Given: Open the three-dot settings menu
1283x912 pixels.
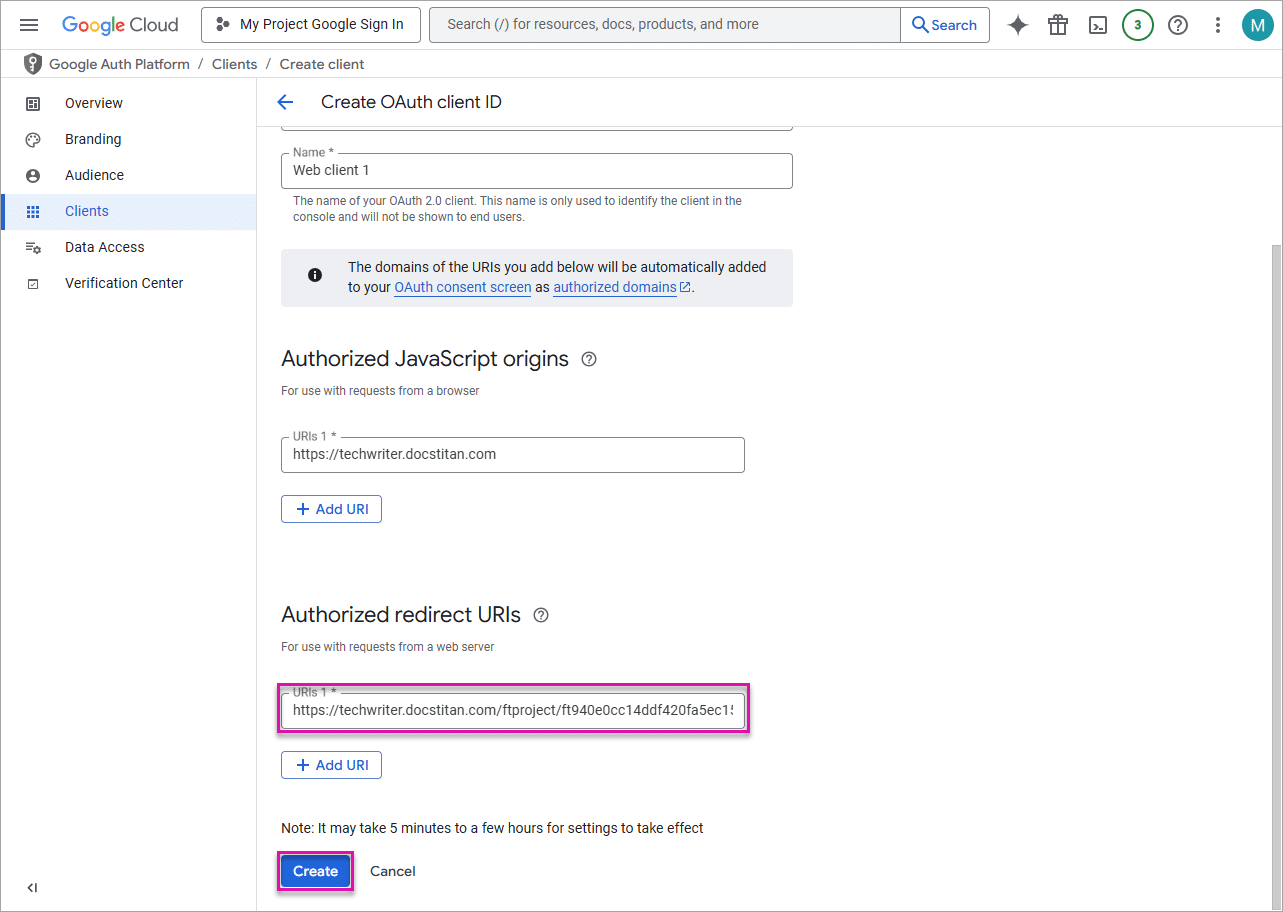Looking at the screenshot, I should click(1217, 25).
